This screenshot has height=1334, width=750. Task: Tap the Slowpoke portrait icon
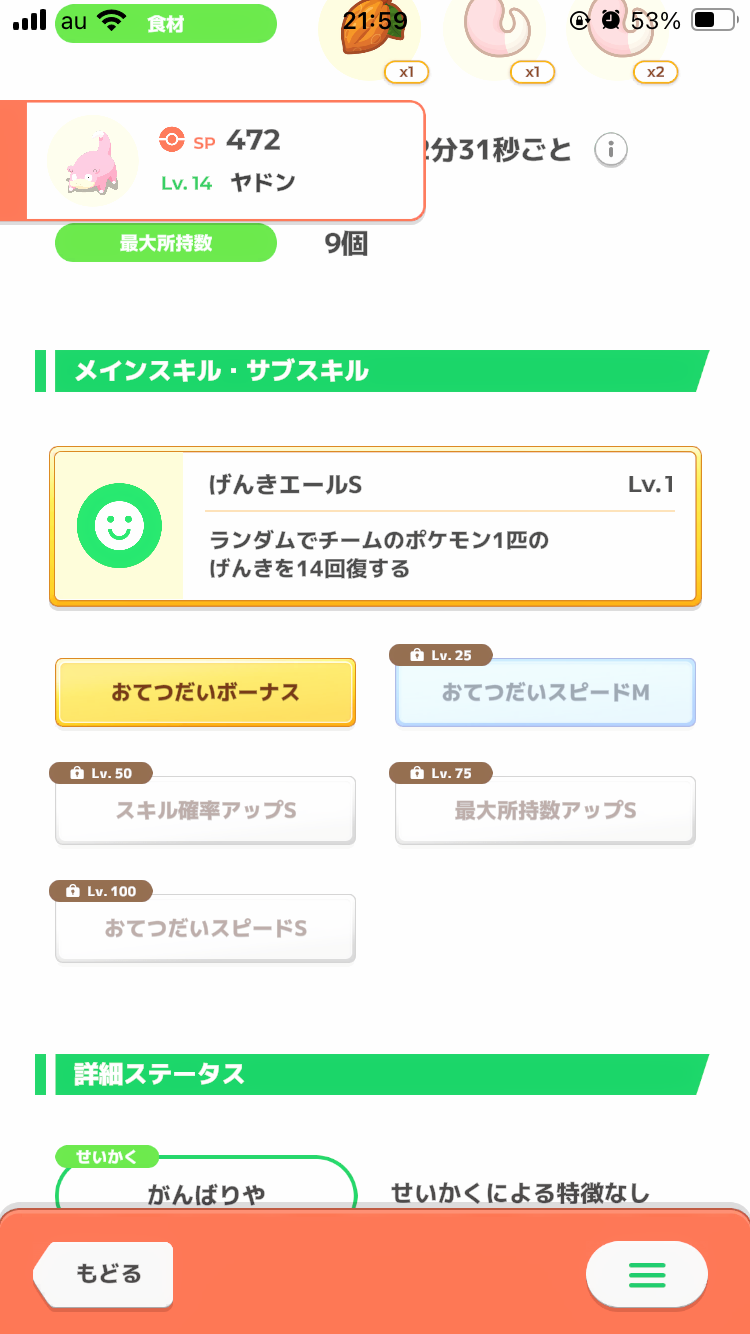92,161
